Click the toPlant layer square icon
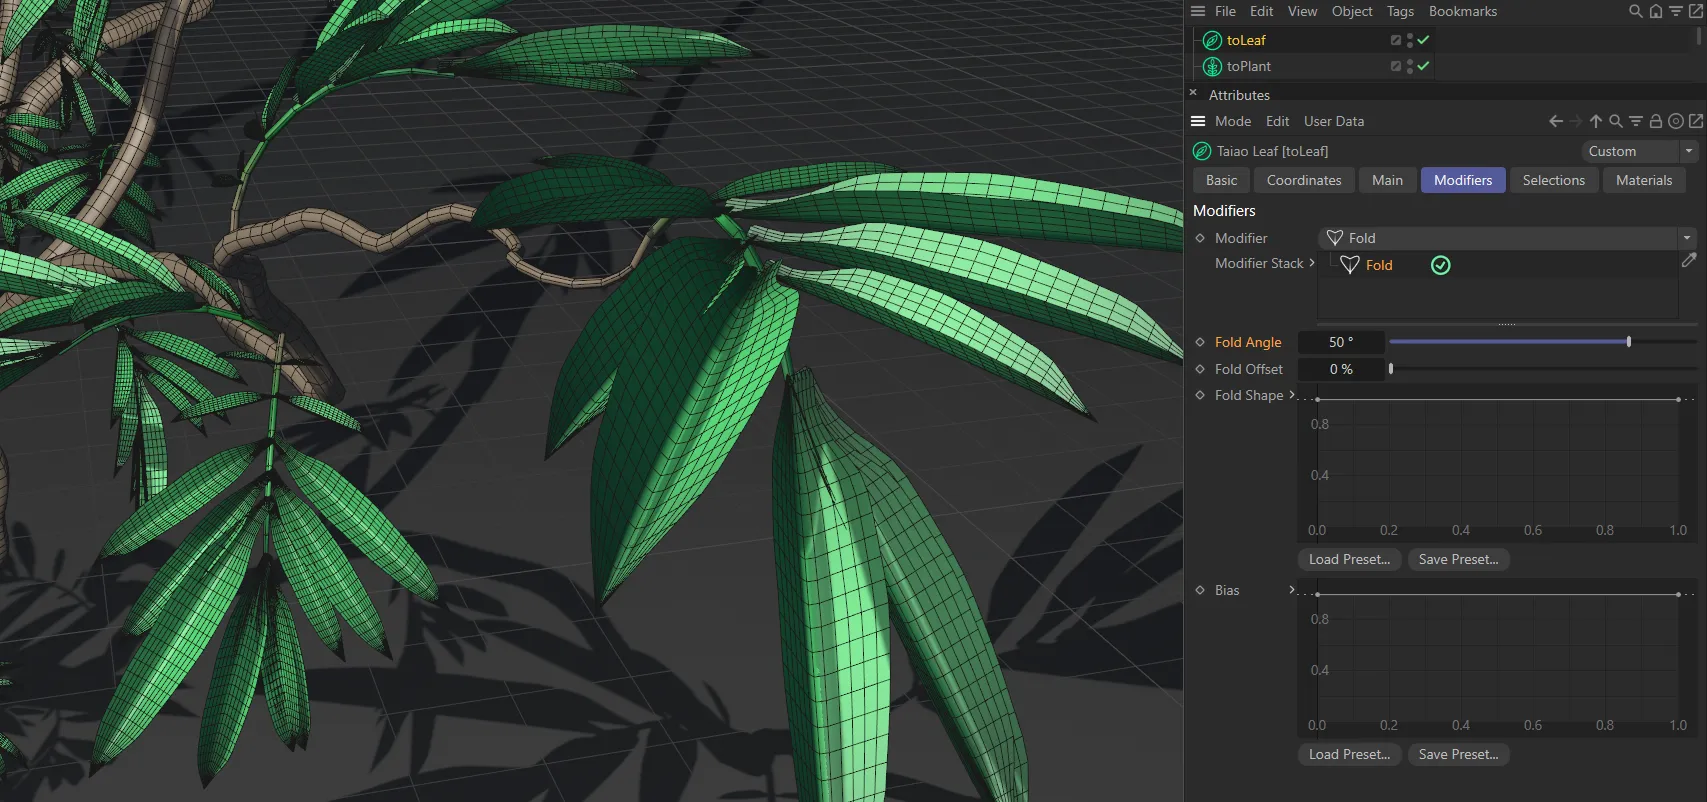 pyautogui.click(x=1396, y=66)
